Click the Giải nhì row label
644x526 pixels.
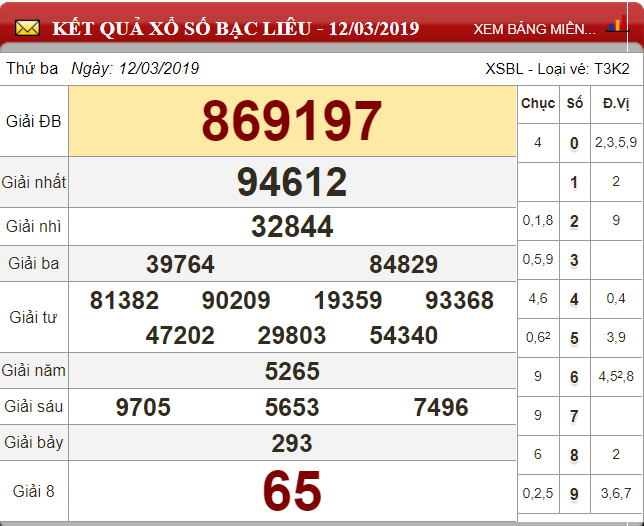coord(34,226)
